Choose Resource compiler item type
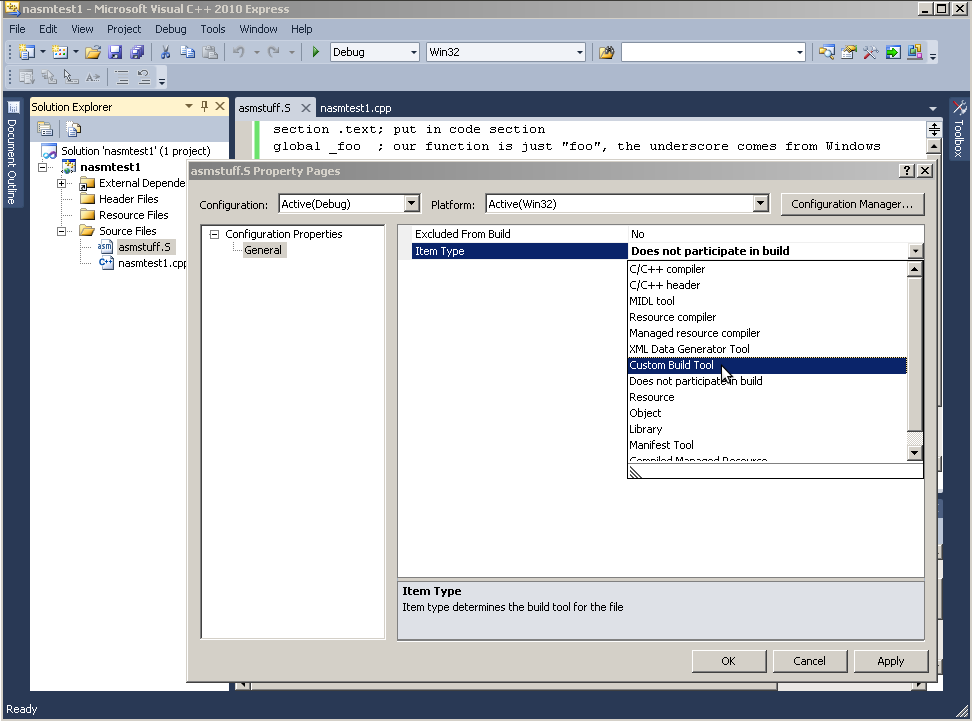Screen dimensions: 972x721 point(767,317)
